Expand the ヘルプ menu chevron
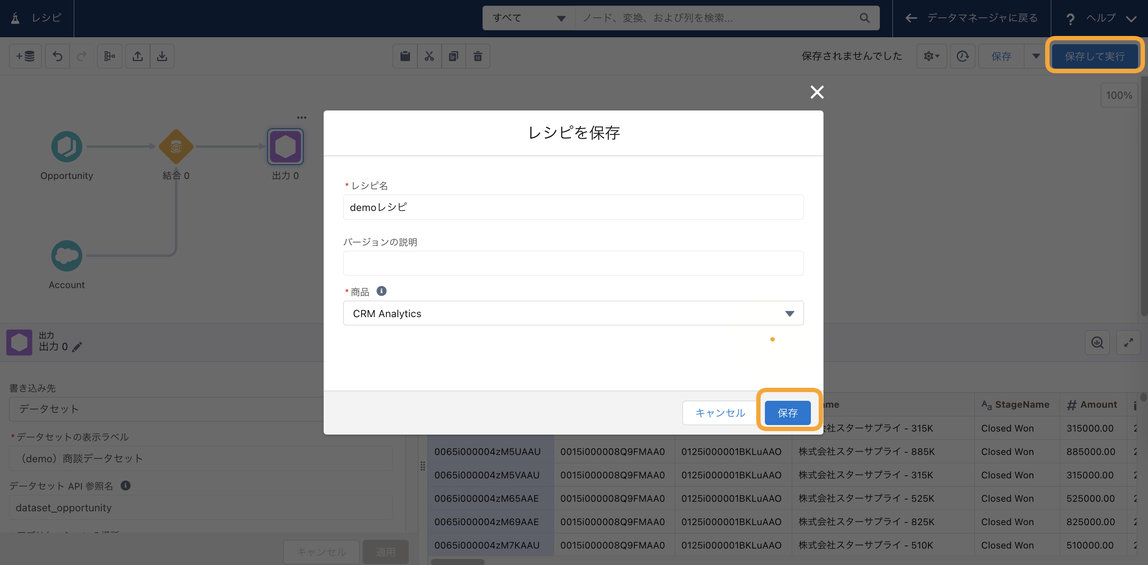The image size is (1148, 565). [x=1130, y=18]
